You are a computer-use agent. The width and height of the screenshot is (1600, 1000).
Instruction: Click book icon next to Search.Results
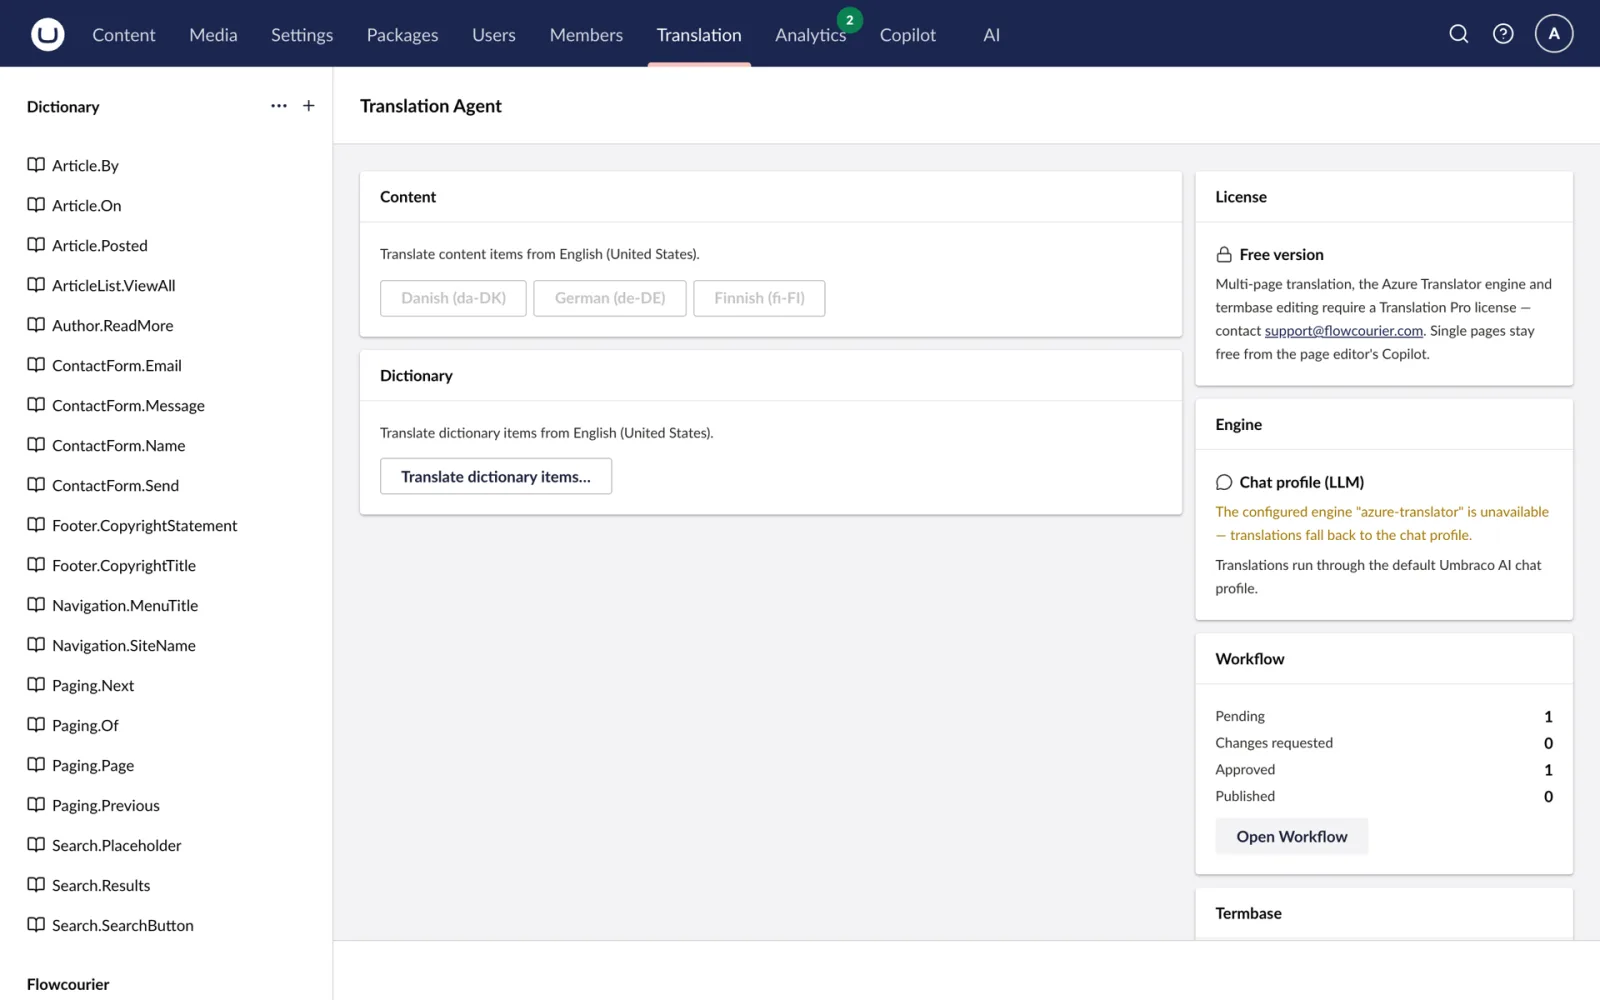[x=36, y=885]
